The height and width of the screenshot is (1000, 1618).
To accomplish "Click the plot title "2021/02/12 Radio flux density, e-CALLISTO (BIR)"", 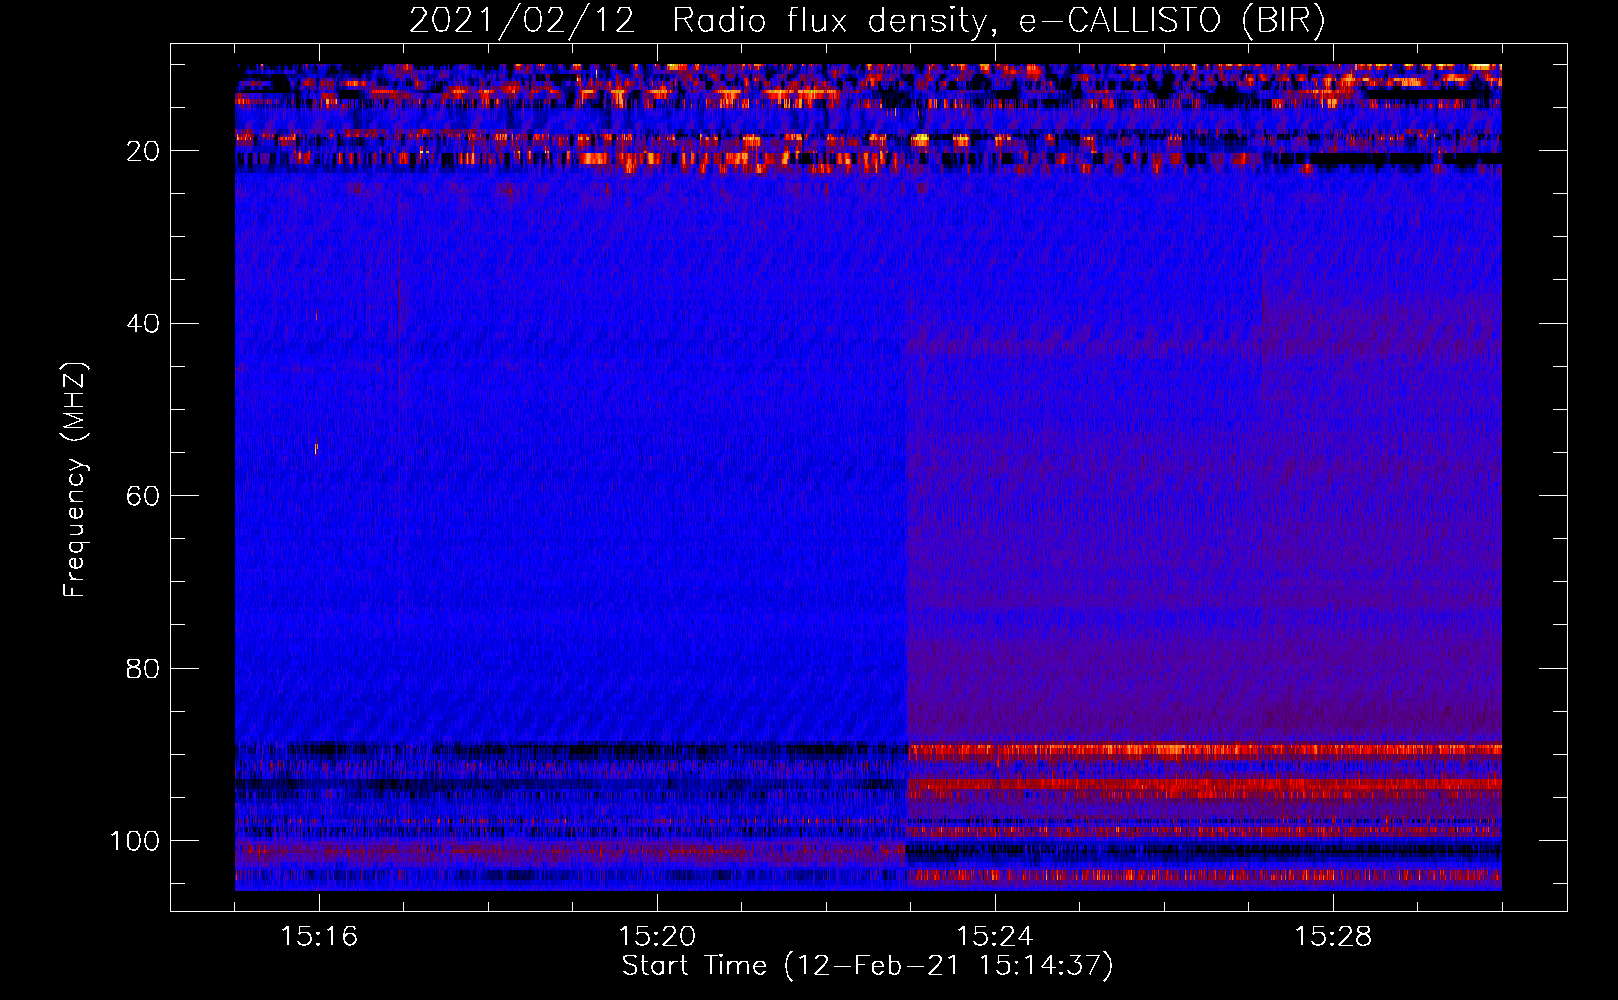I will tap(867, 20).
